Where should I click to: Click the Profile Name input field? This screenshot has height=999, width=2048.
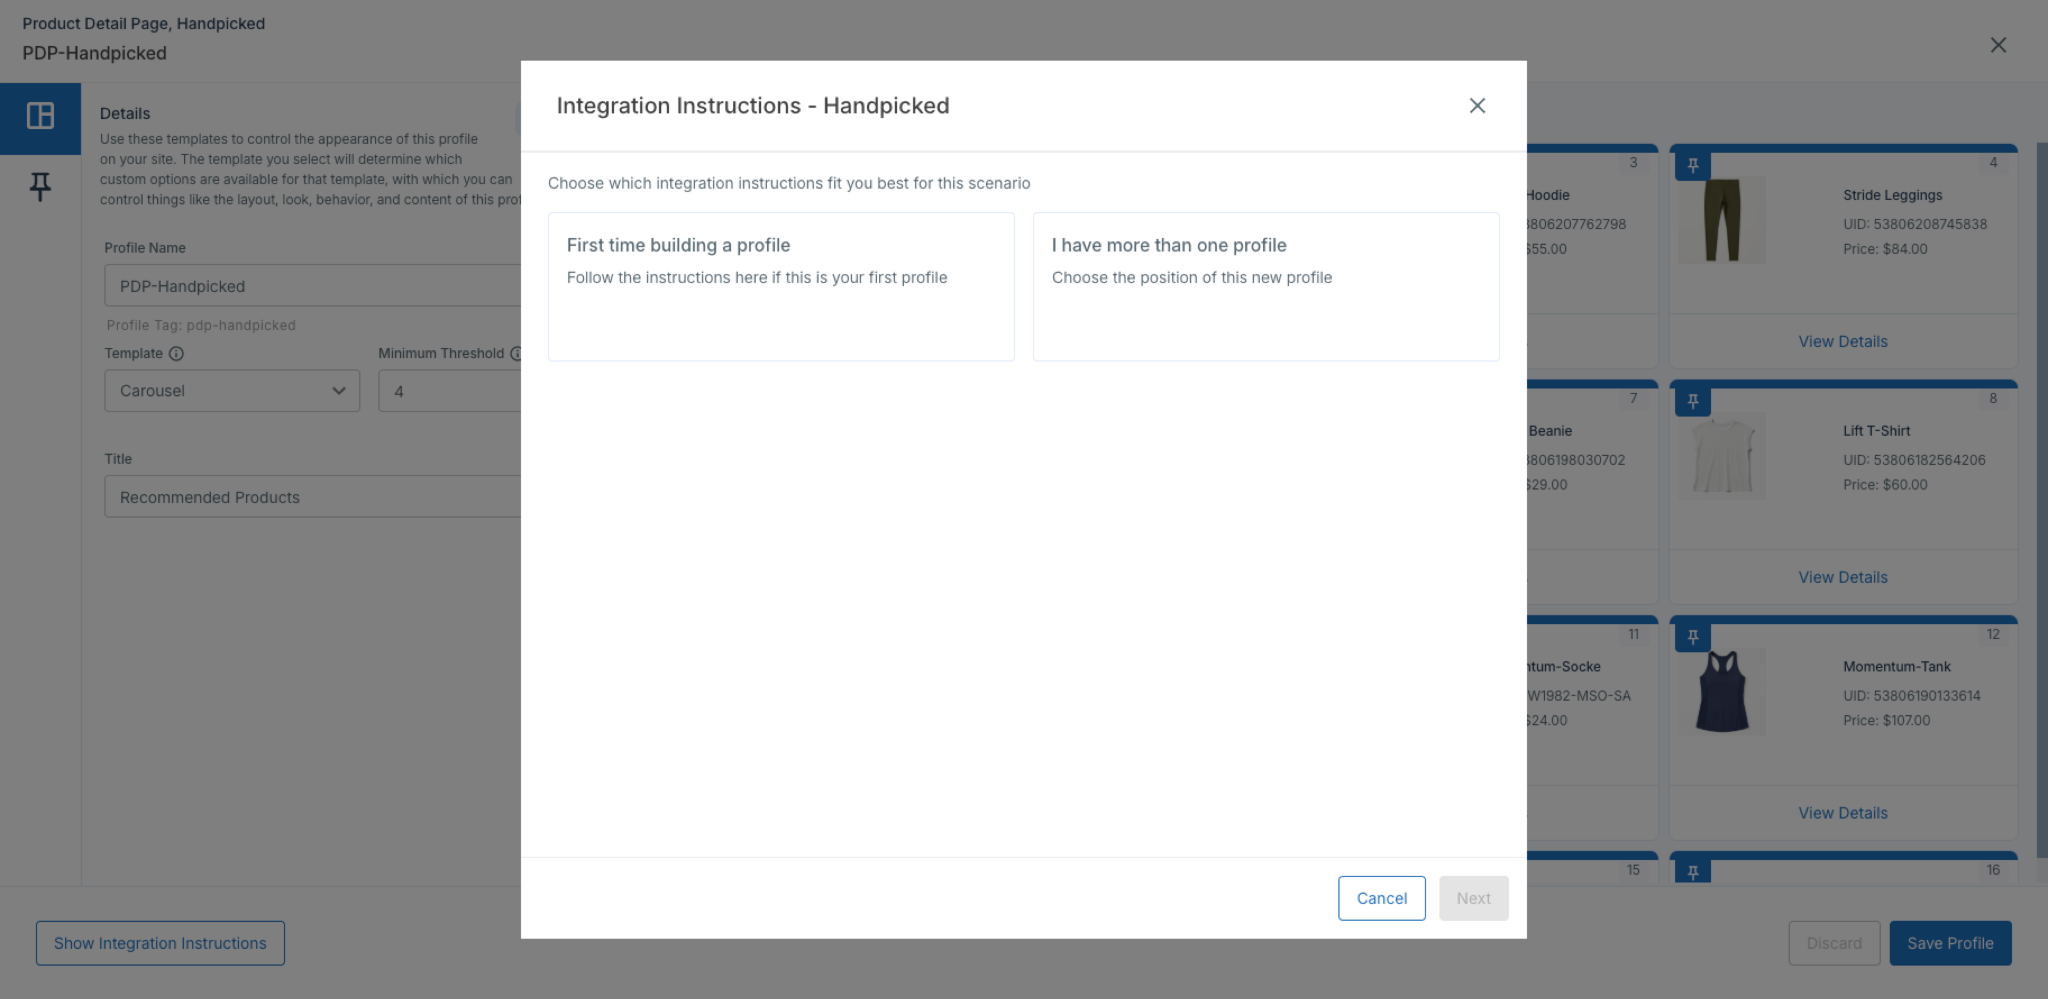313,286
